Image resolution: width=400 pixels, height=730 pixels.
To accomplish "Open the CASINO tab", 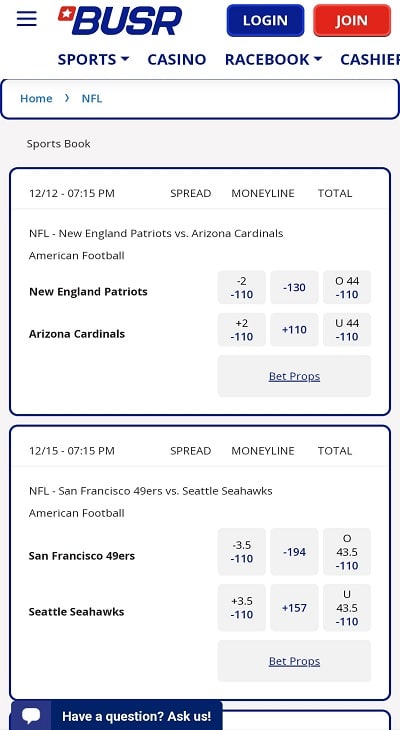I will [176, 60].
